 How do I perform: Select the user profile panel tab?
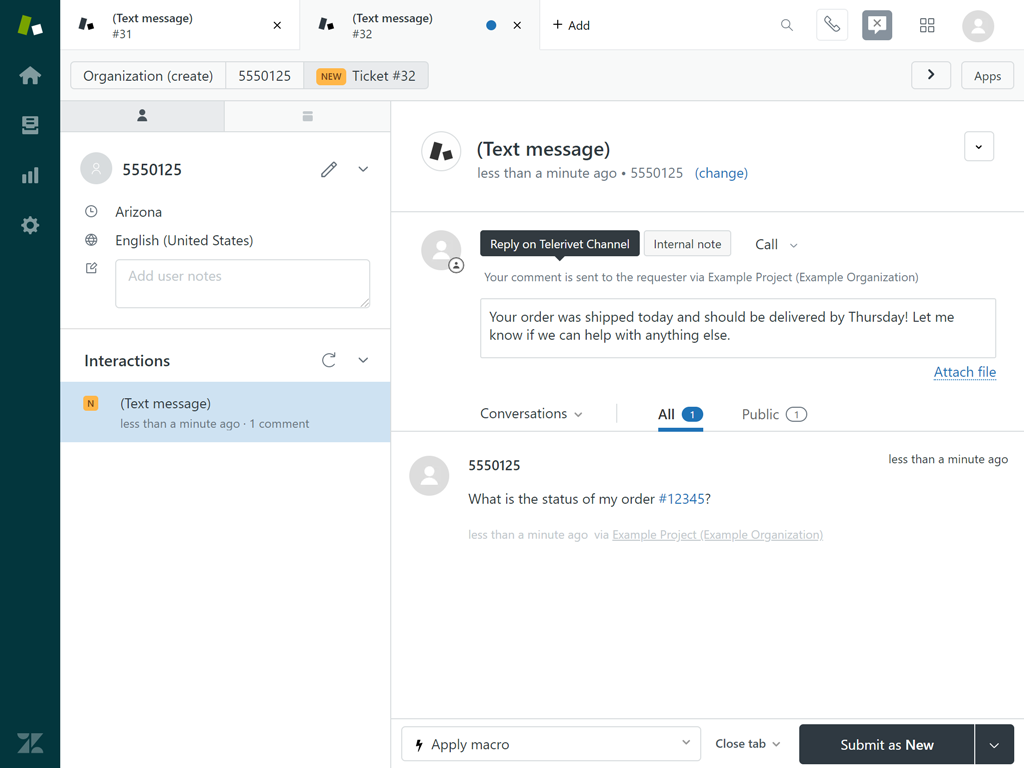tap(142, 116)
